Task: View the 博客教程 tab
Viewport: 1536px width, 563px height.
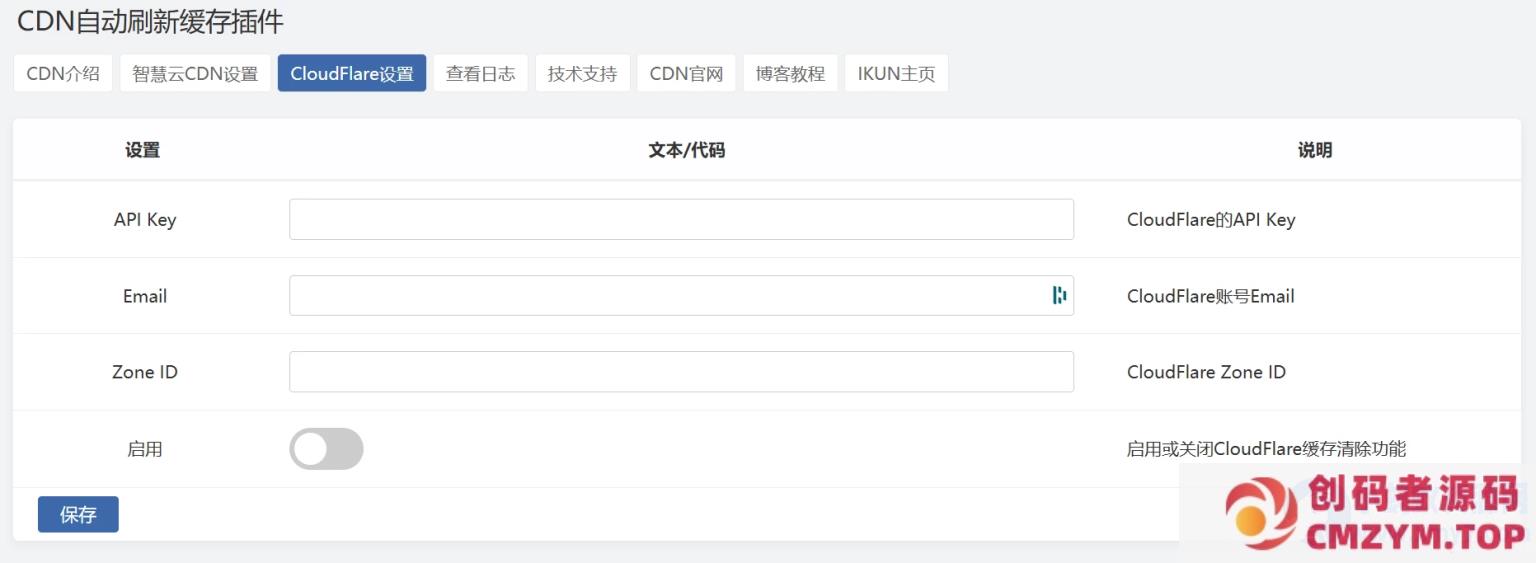Action: coord(790,73)
